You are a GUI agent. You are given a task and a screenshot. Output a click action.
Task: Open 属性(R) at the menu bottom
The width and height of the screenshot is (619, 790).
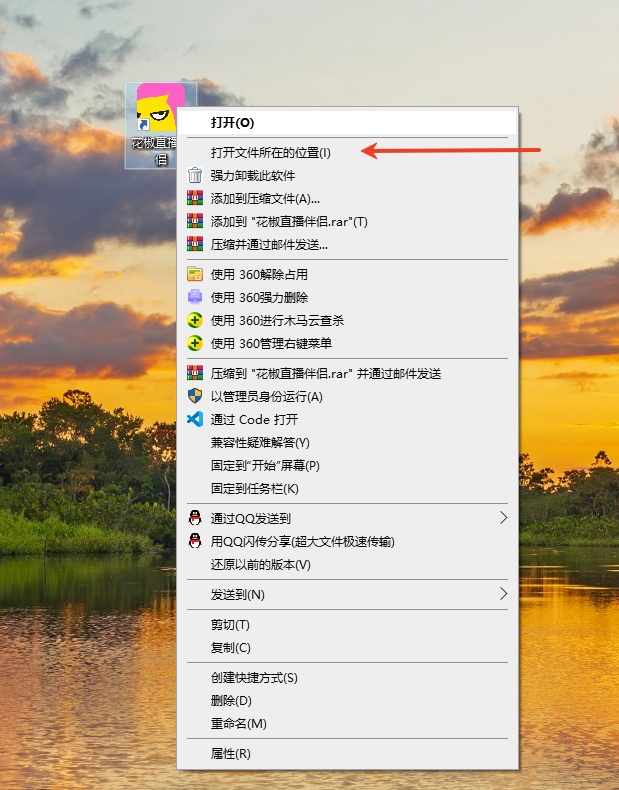coord(347,754)
